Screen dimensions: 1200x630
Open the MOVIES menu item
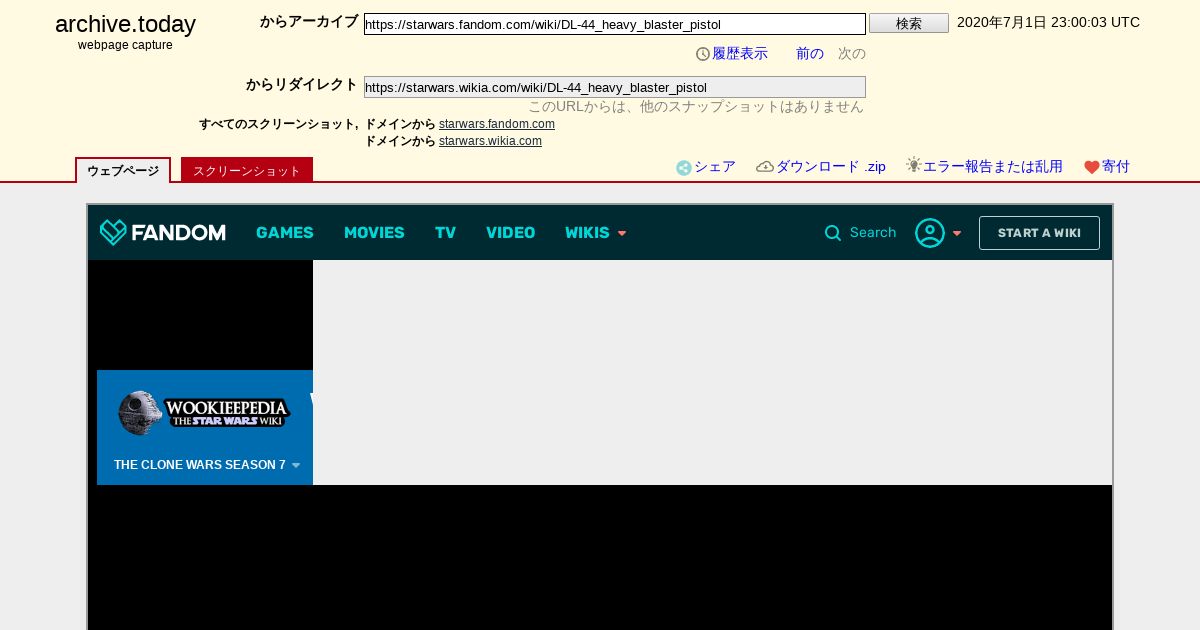(374, 233)
